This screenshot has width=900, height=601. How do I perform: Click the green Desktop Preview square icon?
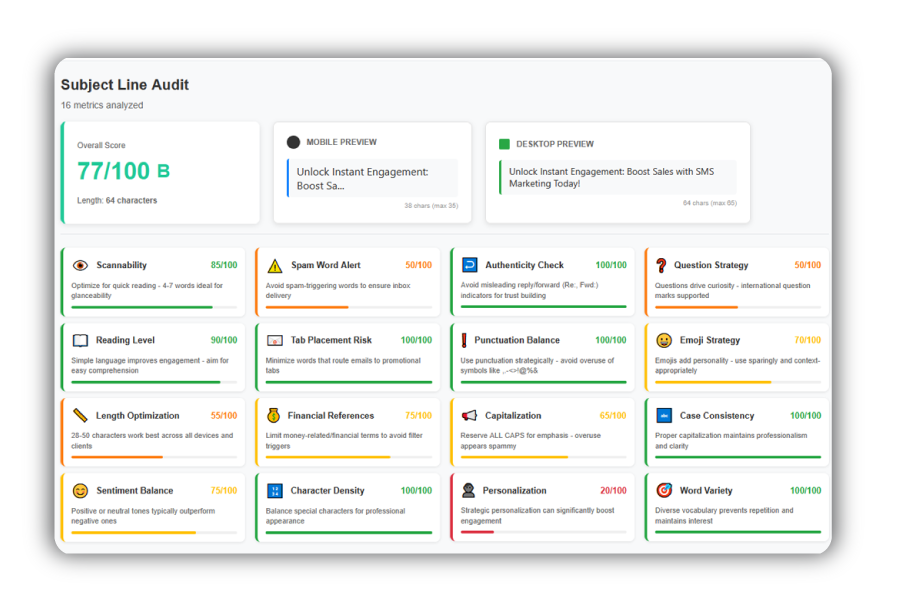tap(504, 144)
